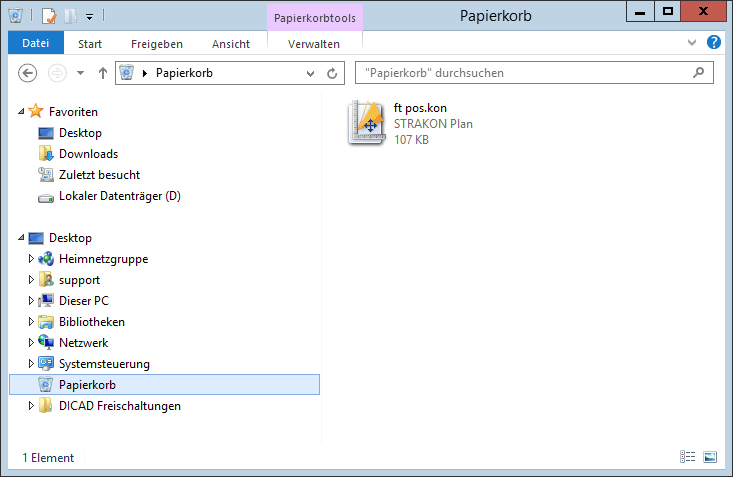The image size is (733, 477).
Task: Go back with the back arrow button
Action: (x=28, y=73)
